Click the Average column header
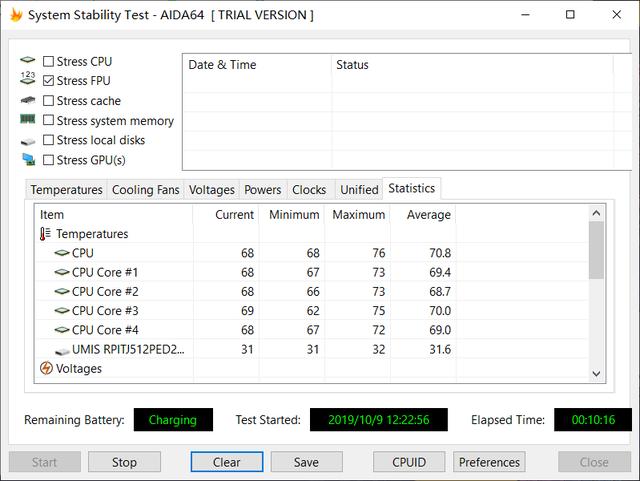Screen dimensions: 640x481 [423, 215]
